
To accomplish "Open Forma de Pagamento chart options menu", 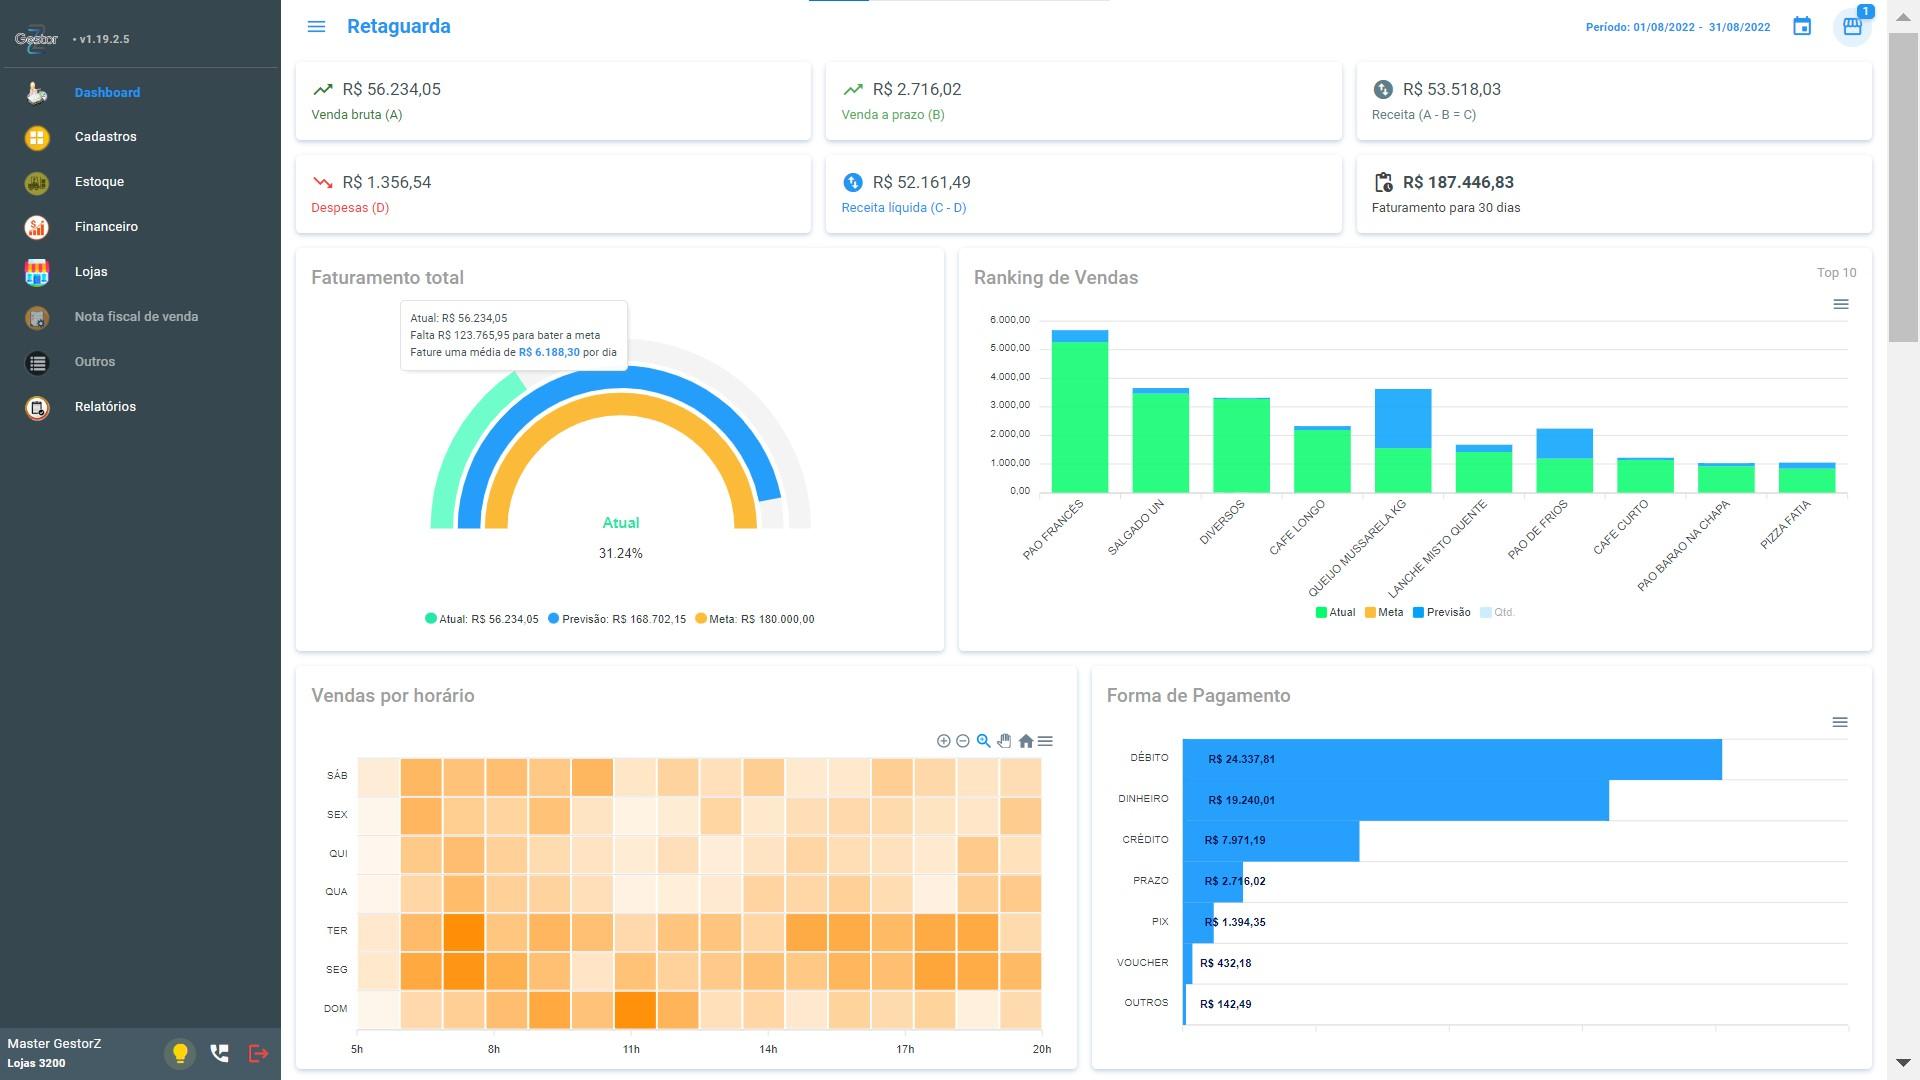I will (1840, 722).
